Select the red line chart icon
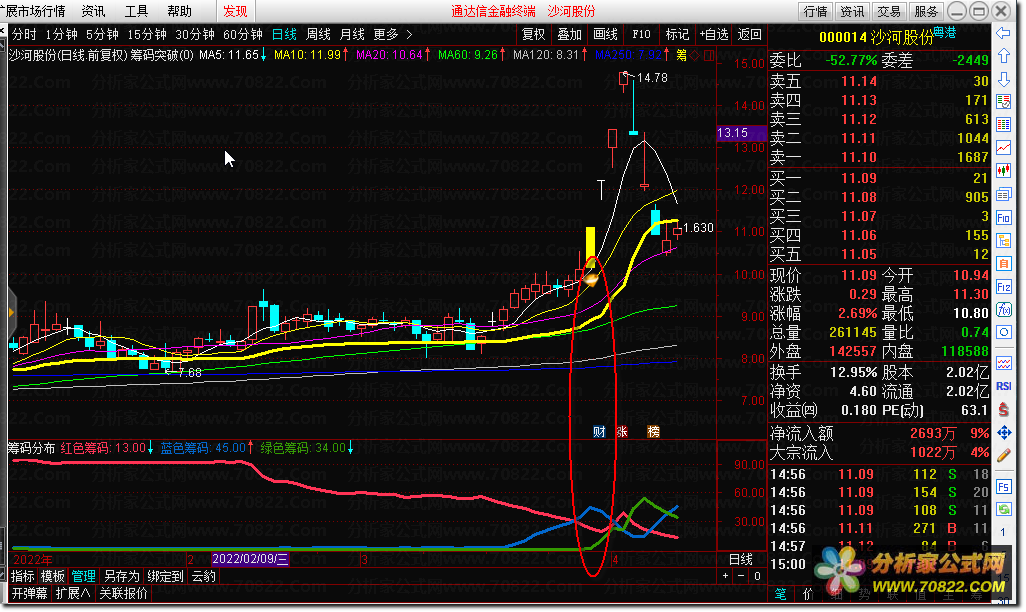1026x612 pixels. (x=1003, y=148)
